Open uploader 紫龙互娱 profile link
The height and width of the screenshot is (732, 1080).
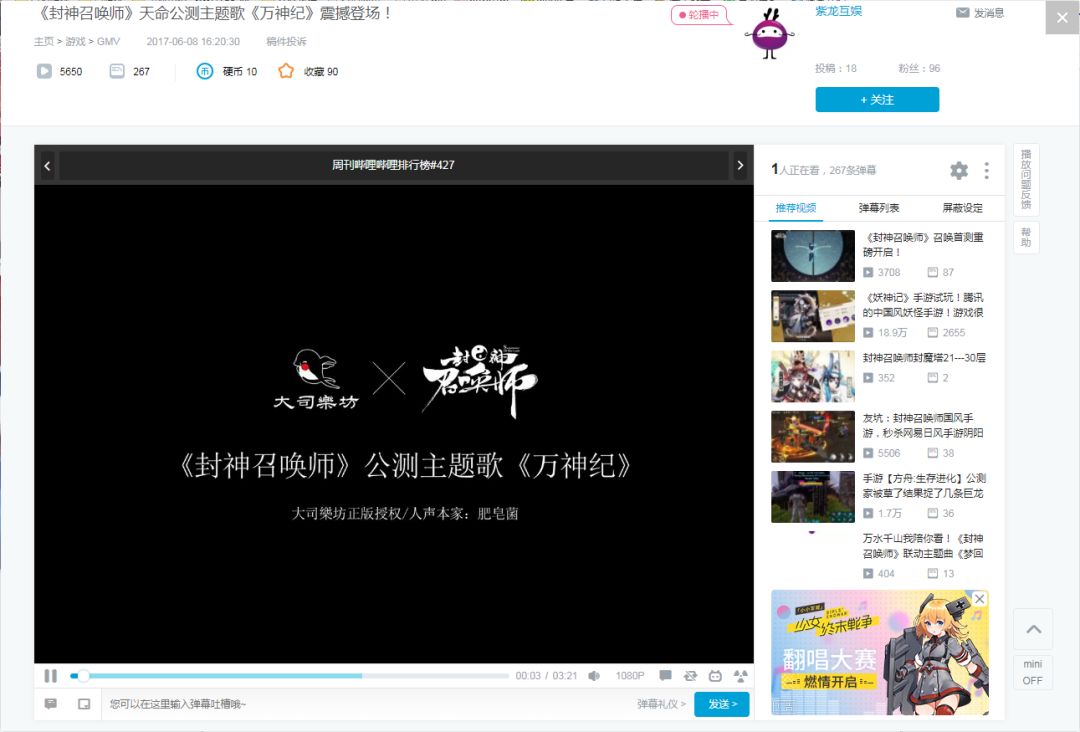(x=838, y=11)
